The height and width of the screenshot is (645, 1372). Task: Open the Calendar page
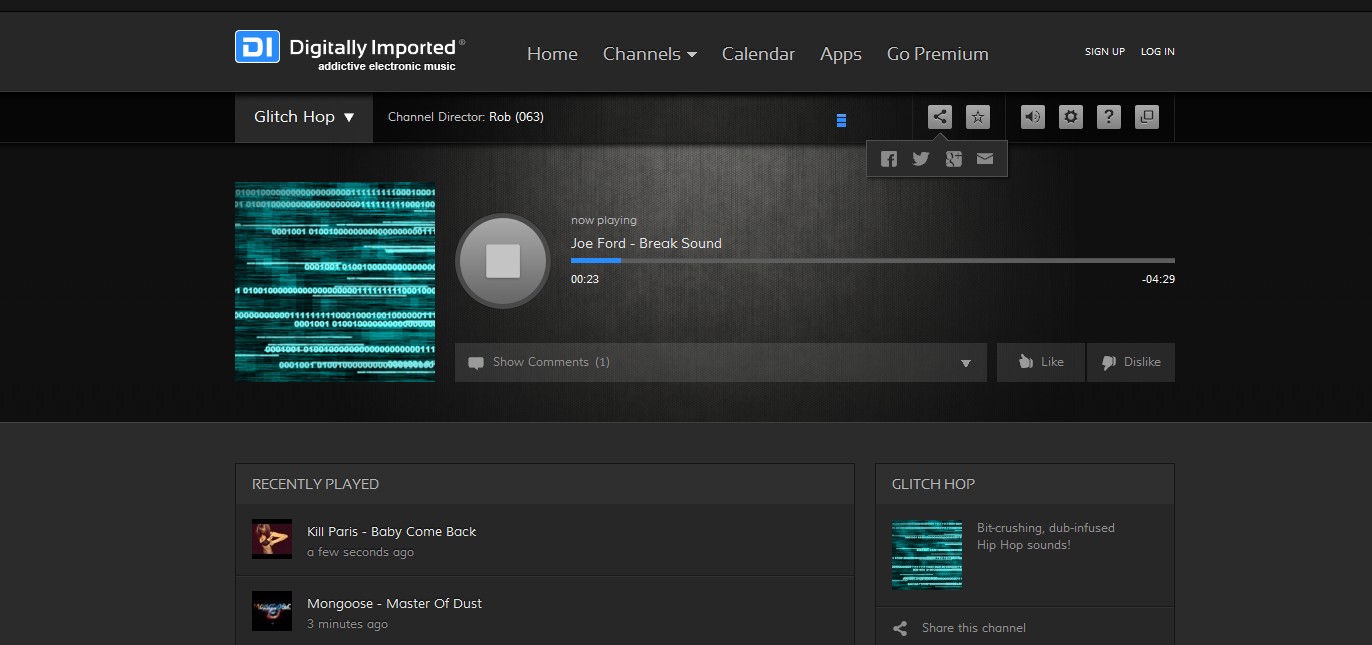(758, 54)
